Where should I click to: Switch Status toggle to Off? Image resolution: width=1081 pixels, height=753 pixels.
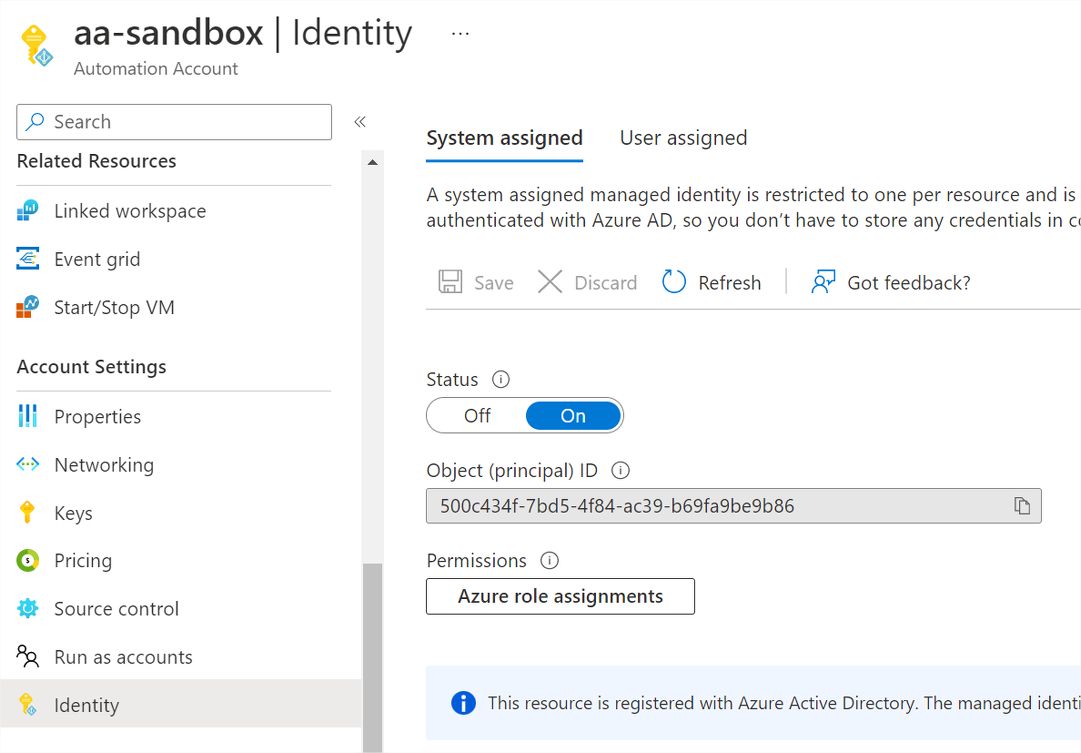pyautogui.click(x=477, y=416)
